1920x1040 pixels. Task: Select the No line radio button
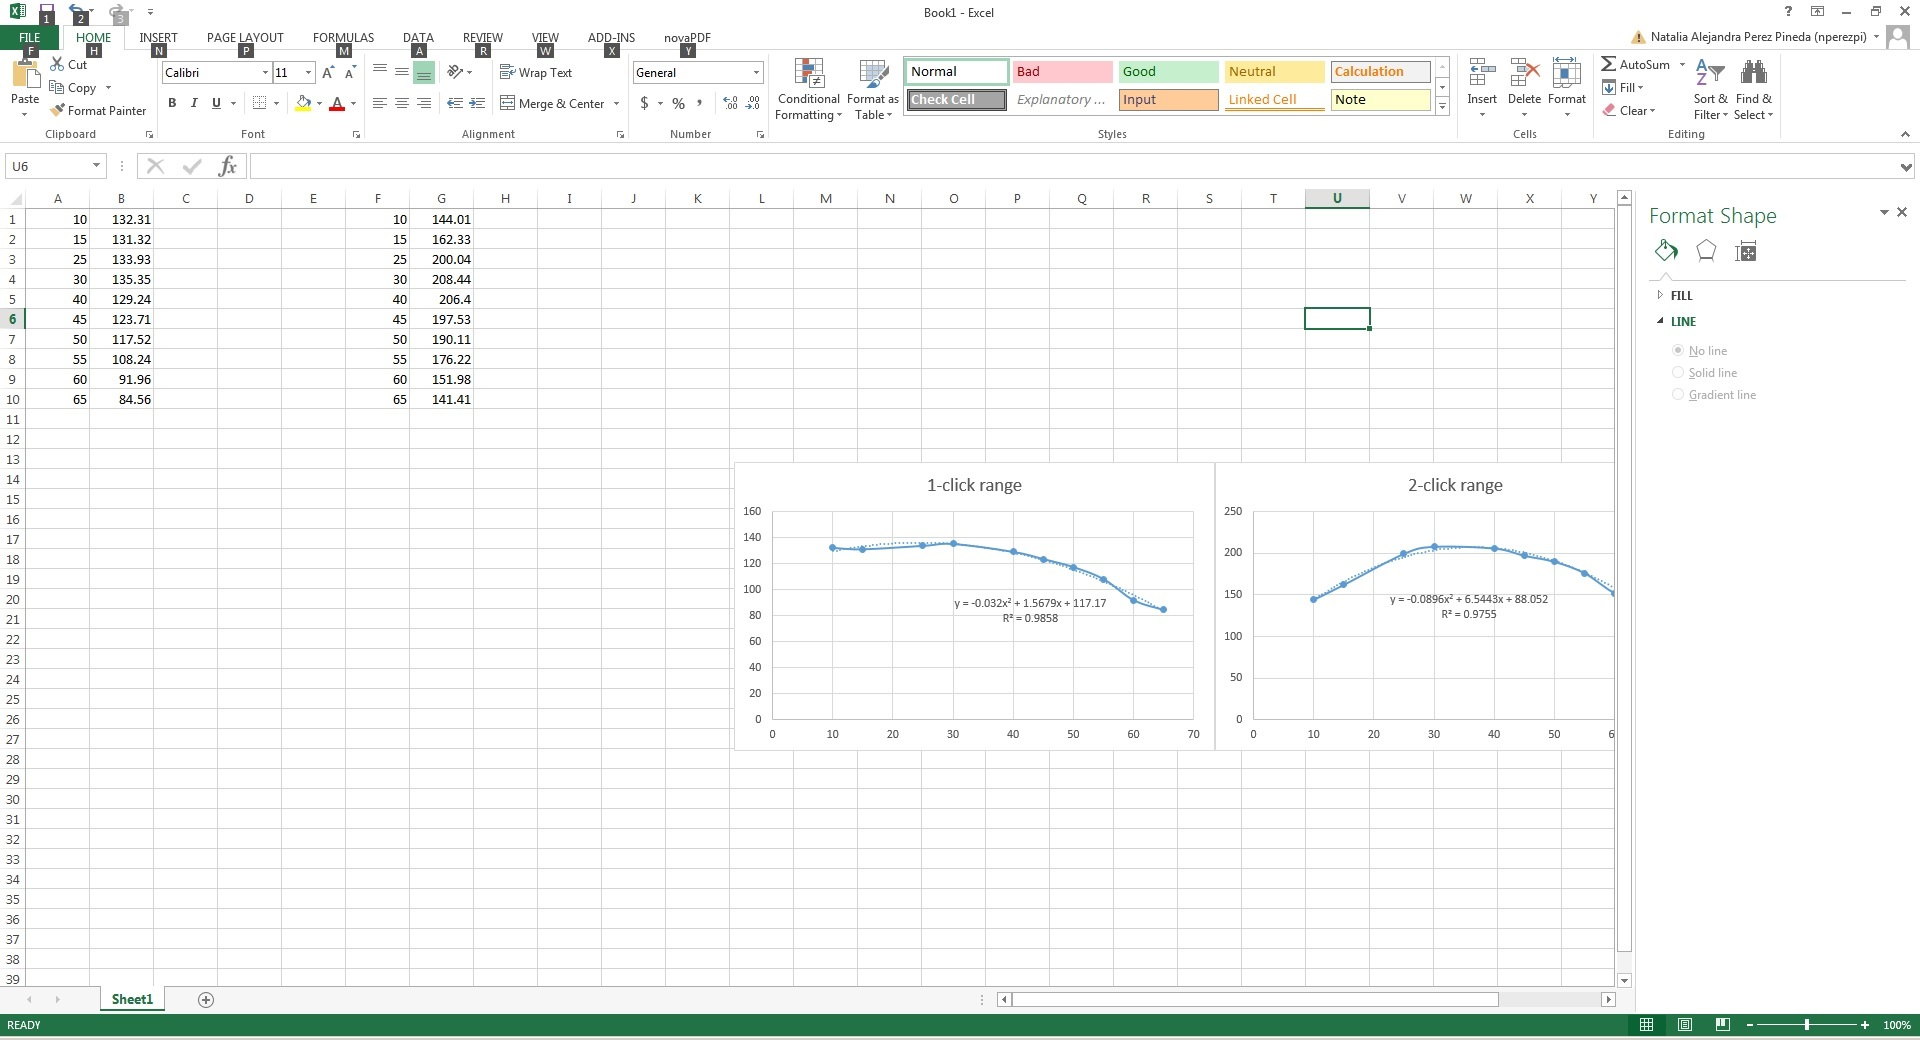point(1678,351)
